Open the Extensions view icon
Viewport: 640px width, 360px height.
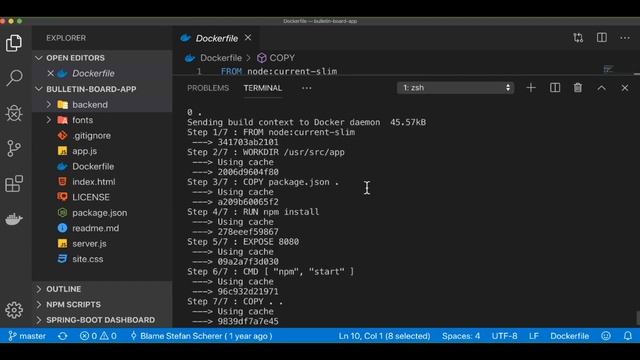tap(14, 184)
